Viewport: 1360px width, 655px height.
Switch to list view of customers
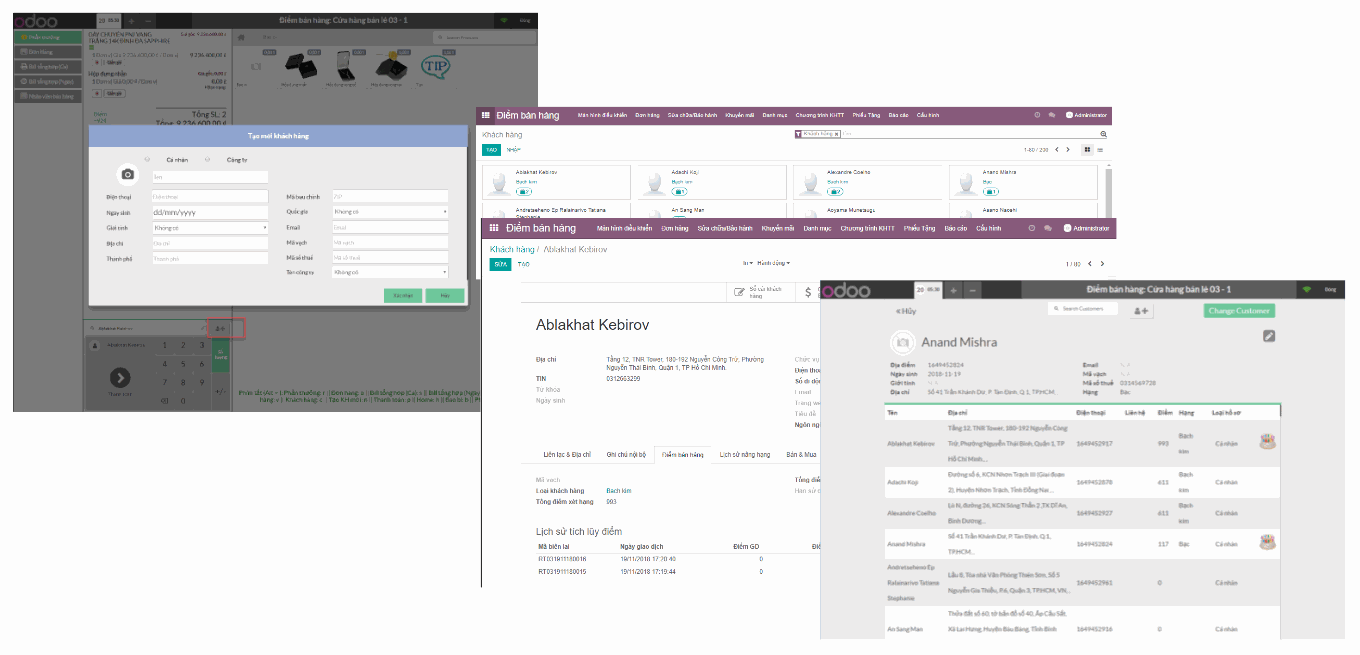(x=1100, y=149)
